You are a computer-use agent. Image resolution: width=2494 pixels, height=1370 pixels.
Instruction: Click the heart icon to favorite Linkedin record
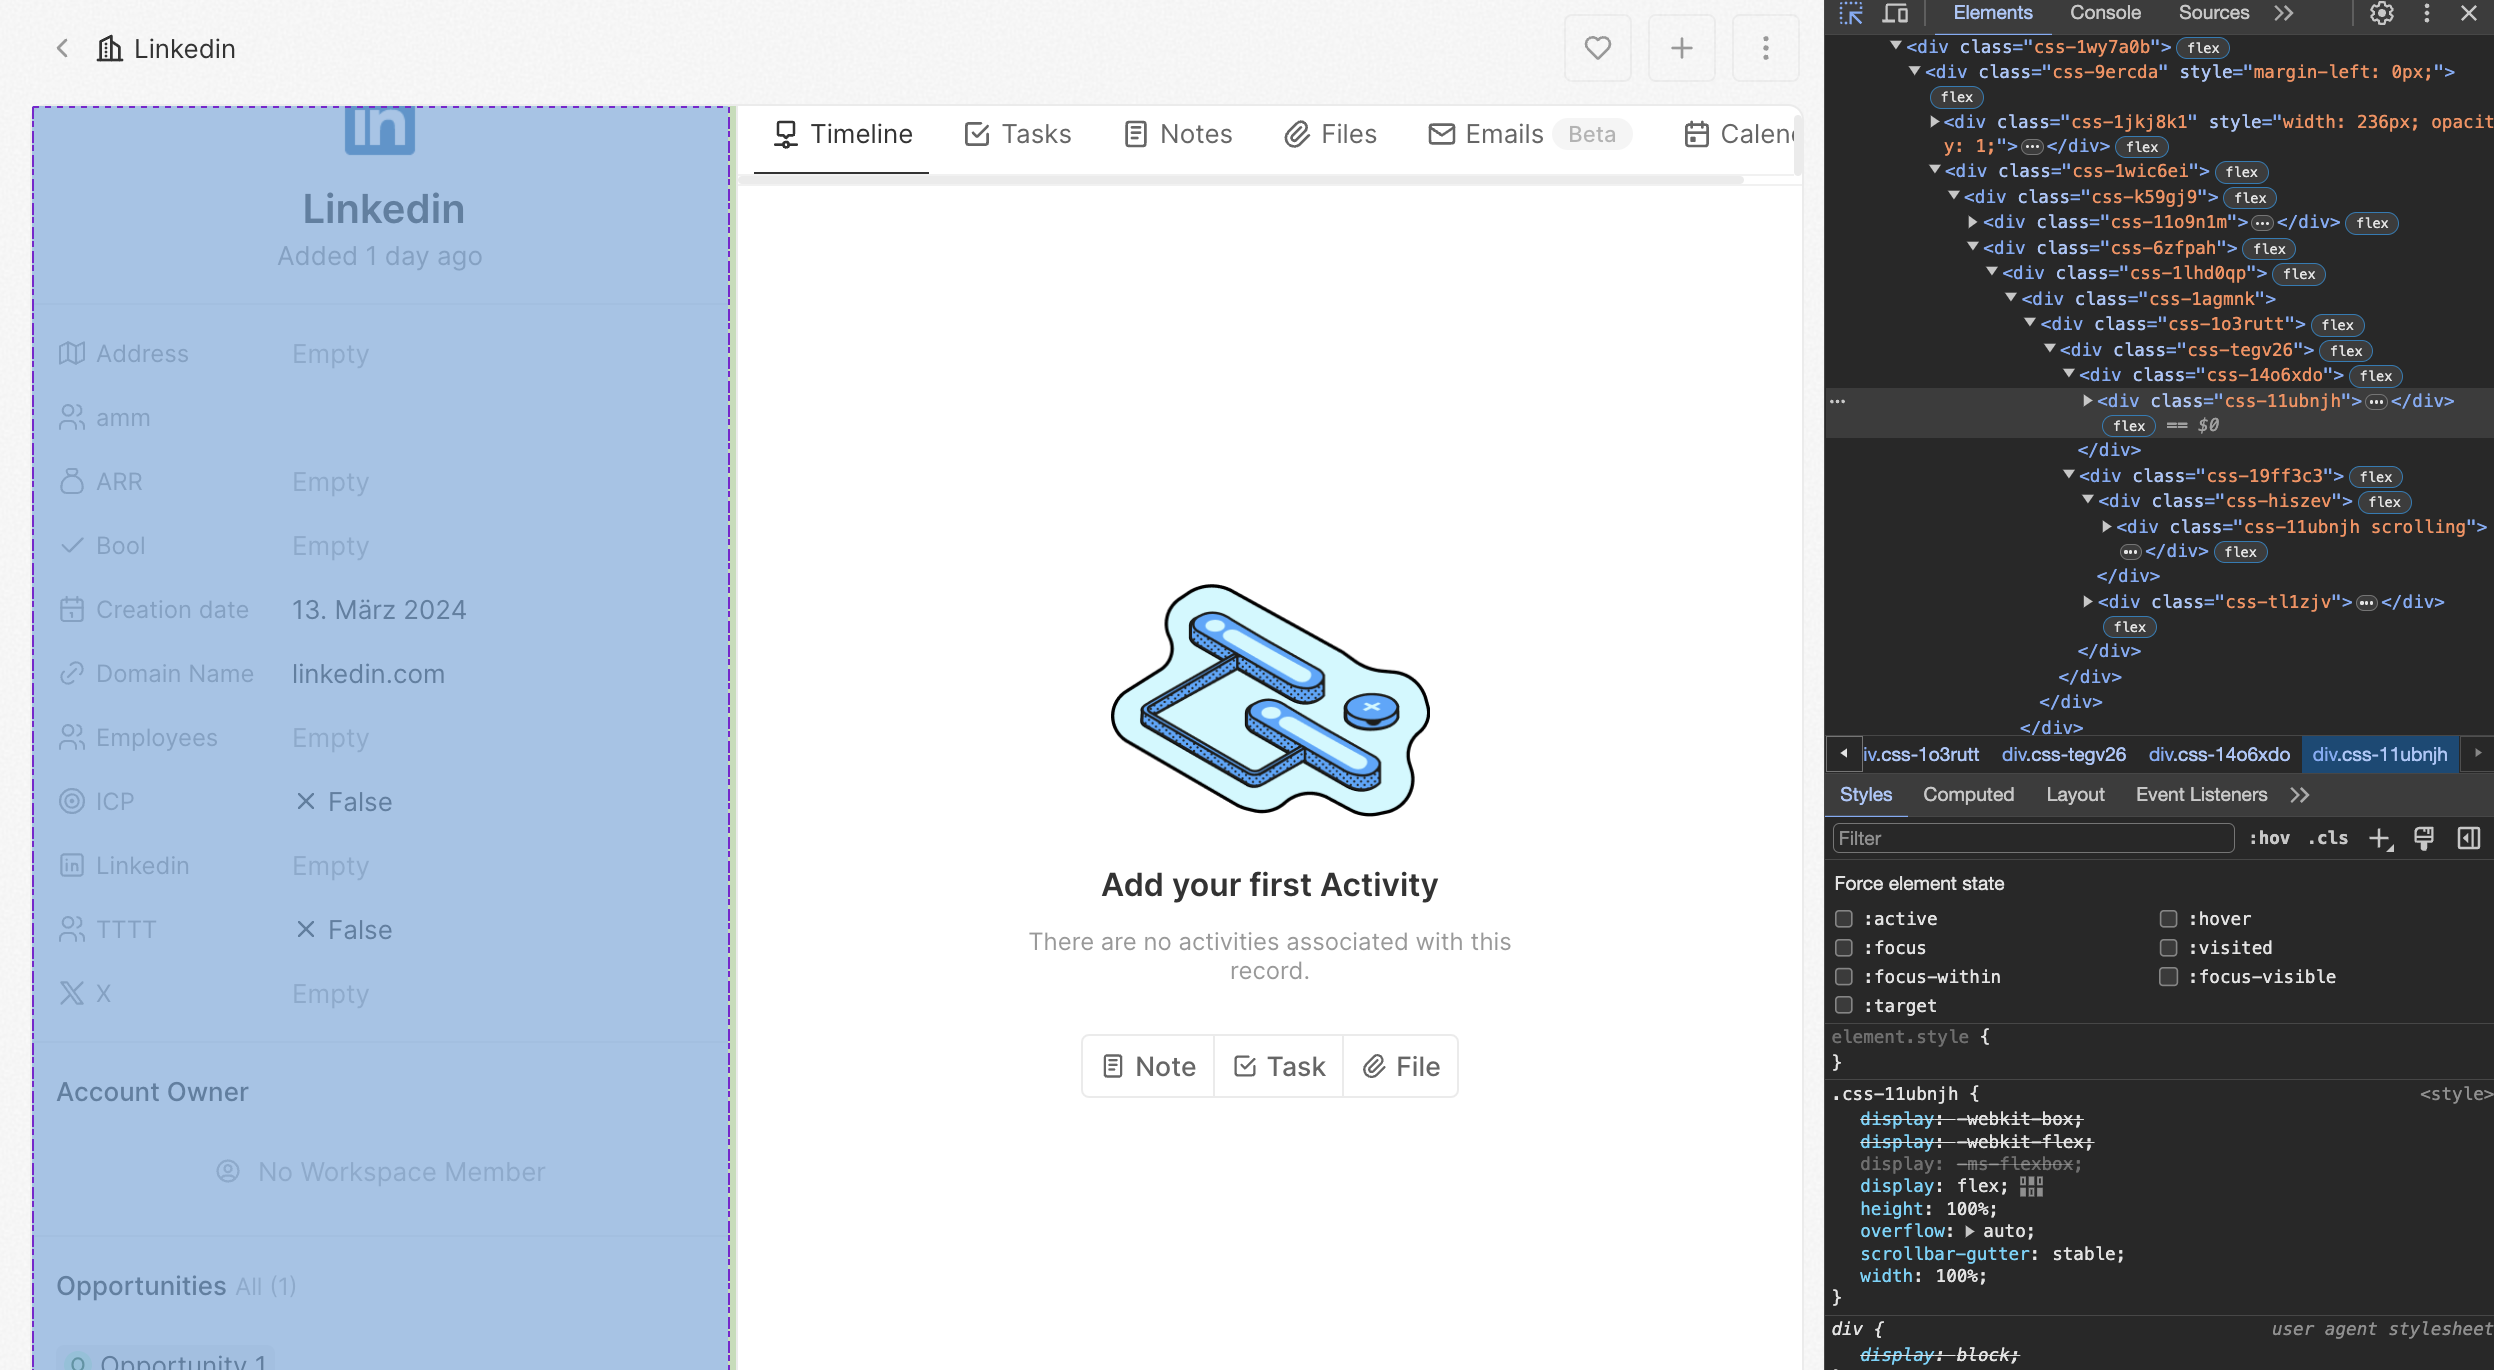(x=1596, y=48)
